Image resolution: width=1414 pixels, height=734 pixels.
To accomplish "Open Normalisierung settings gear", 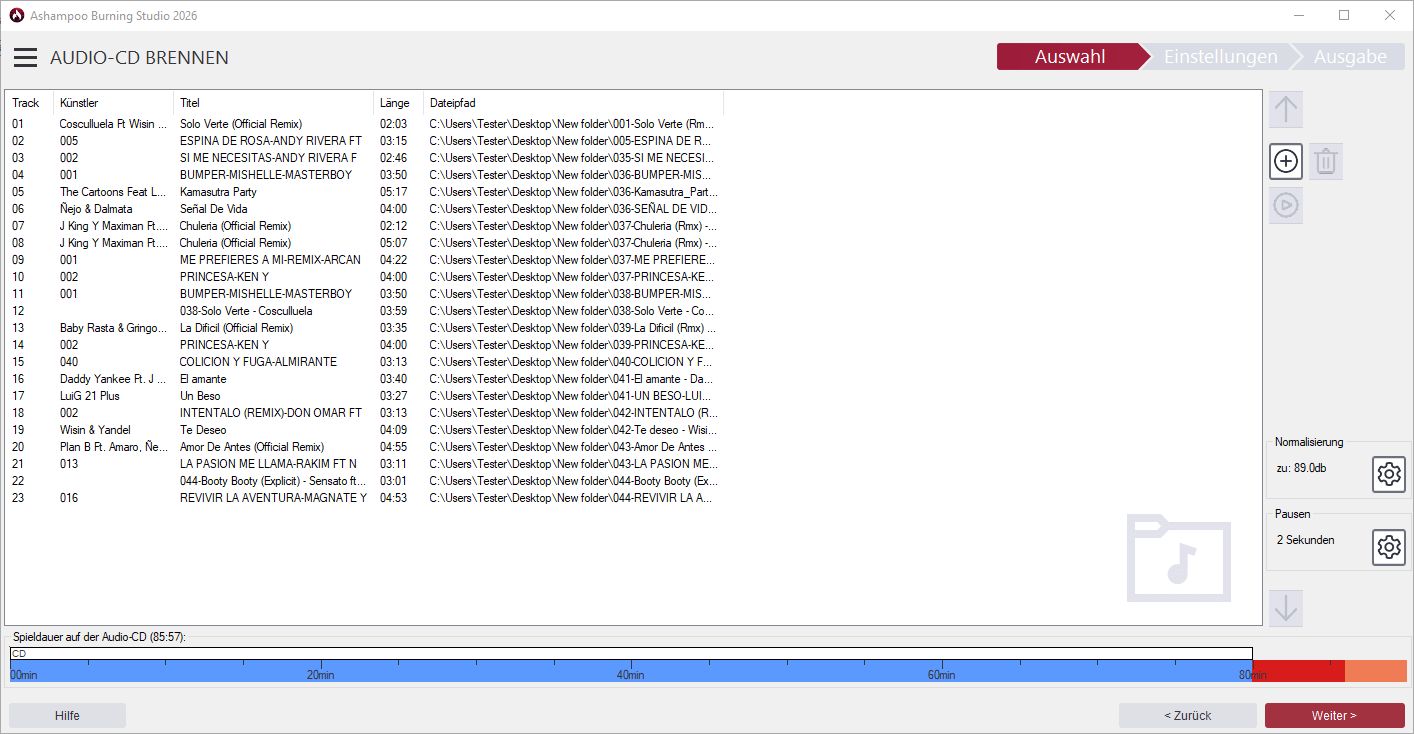I will pyautogui.click(x=1388, y=474).
